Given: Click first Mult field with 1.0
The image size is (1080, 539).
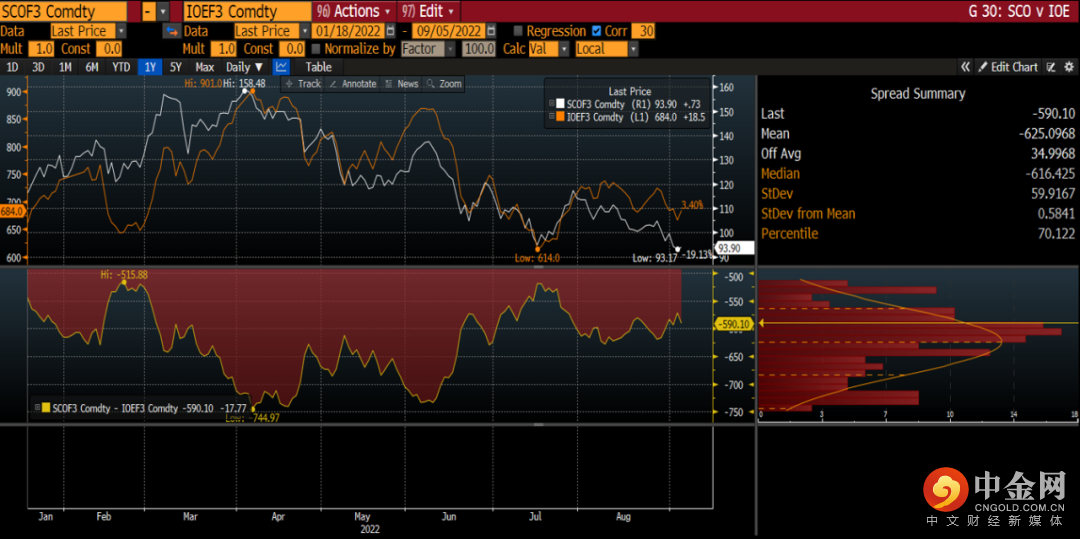Looking at the screenshot, I should (x=41, y=49).
